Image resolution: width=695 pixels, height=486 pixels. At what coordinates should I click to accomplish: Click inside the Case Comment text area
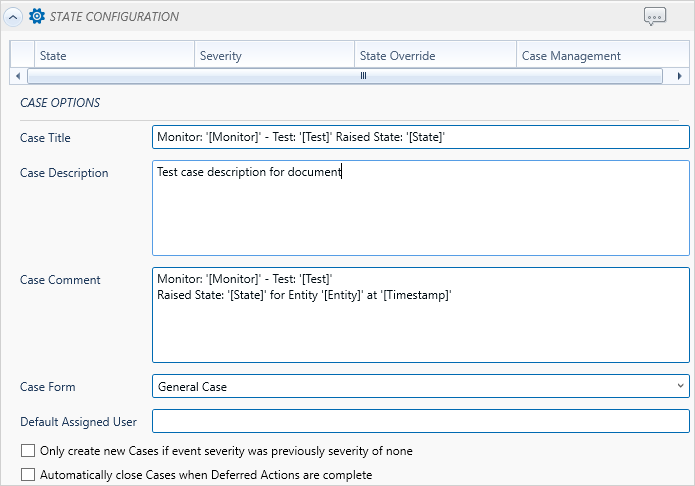(x=420, y=314)
